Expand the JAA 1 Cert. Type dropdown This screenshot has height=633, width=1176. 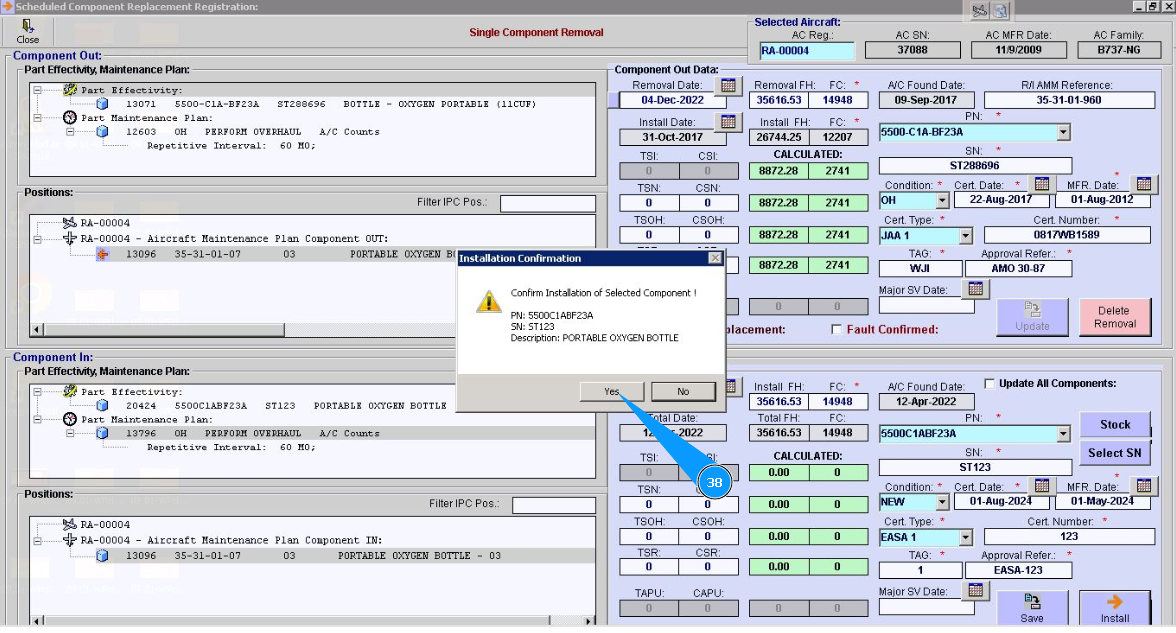point(965,236)
